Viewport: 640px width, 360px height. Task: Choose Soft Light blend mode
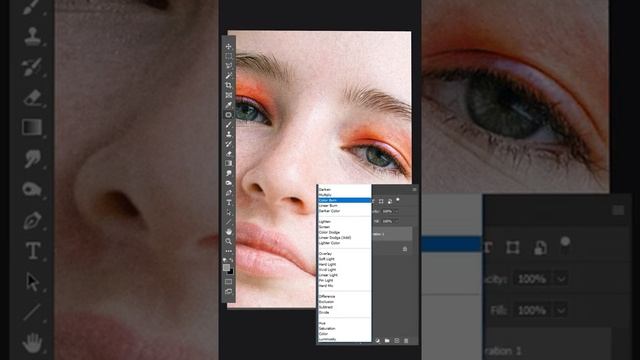[x=327, y=259]
